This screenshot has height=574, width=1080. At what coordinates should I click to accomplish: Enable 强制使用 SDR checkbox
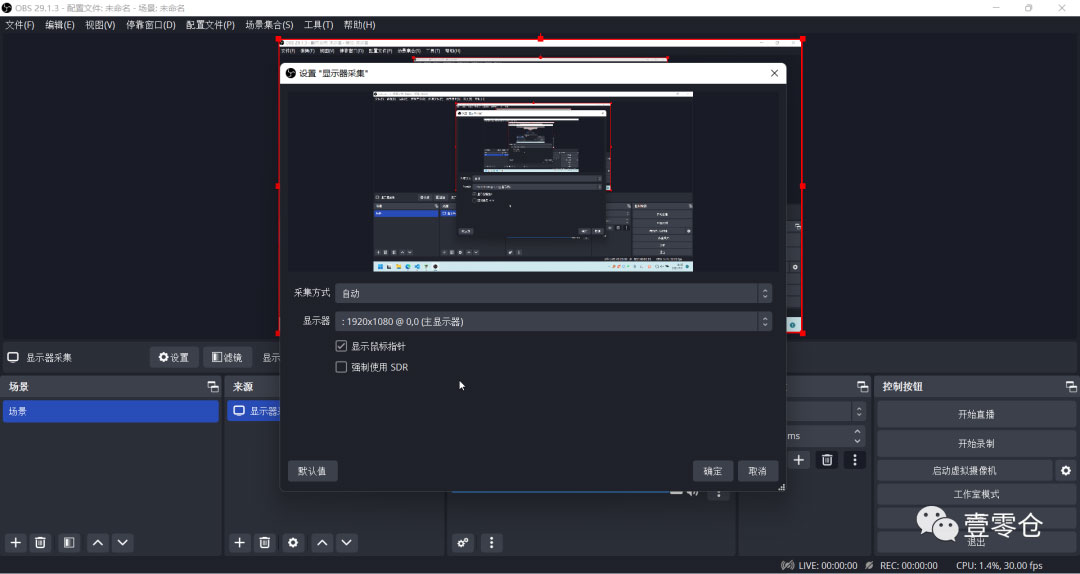pos(342,367)
